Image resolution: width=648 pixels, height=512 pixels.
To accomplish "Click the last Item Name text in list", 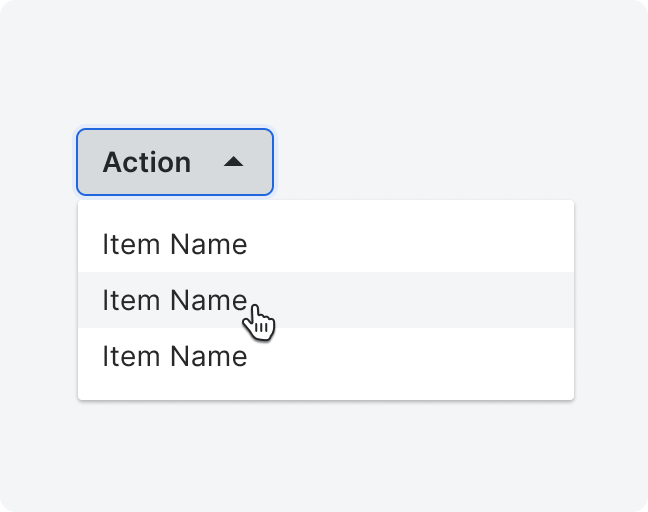I will pos(174,356).
